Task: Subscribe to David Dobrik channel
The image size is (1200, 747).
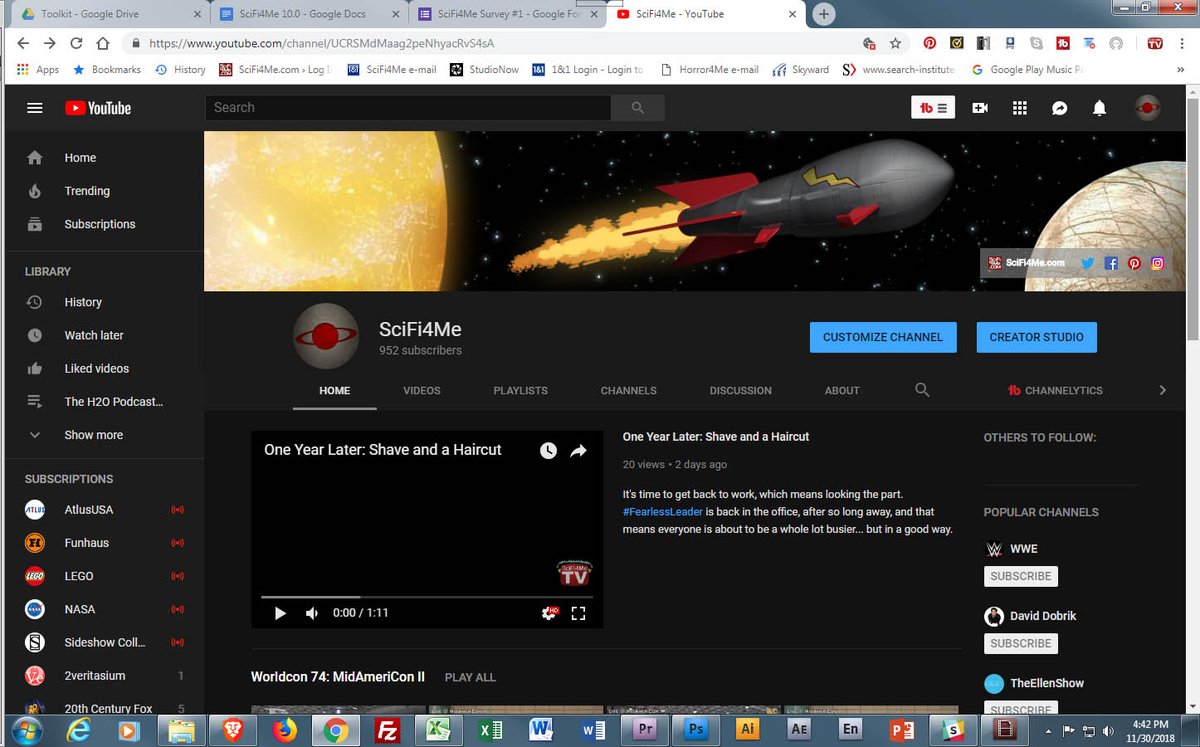Action: [1020, 643]
